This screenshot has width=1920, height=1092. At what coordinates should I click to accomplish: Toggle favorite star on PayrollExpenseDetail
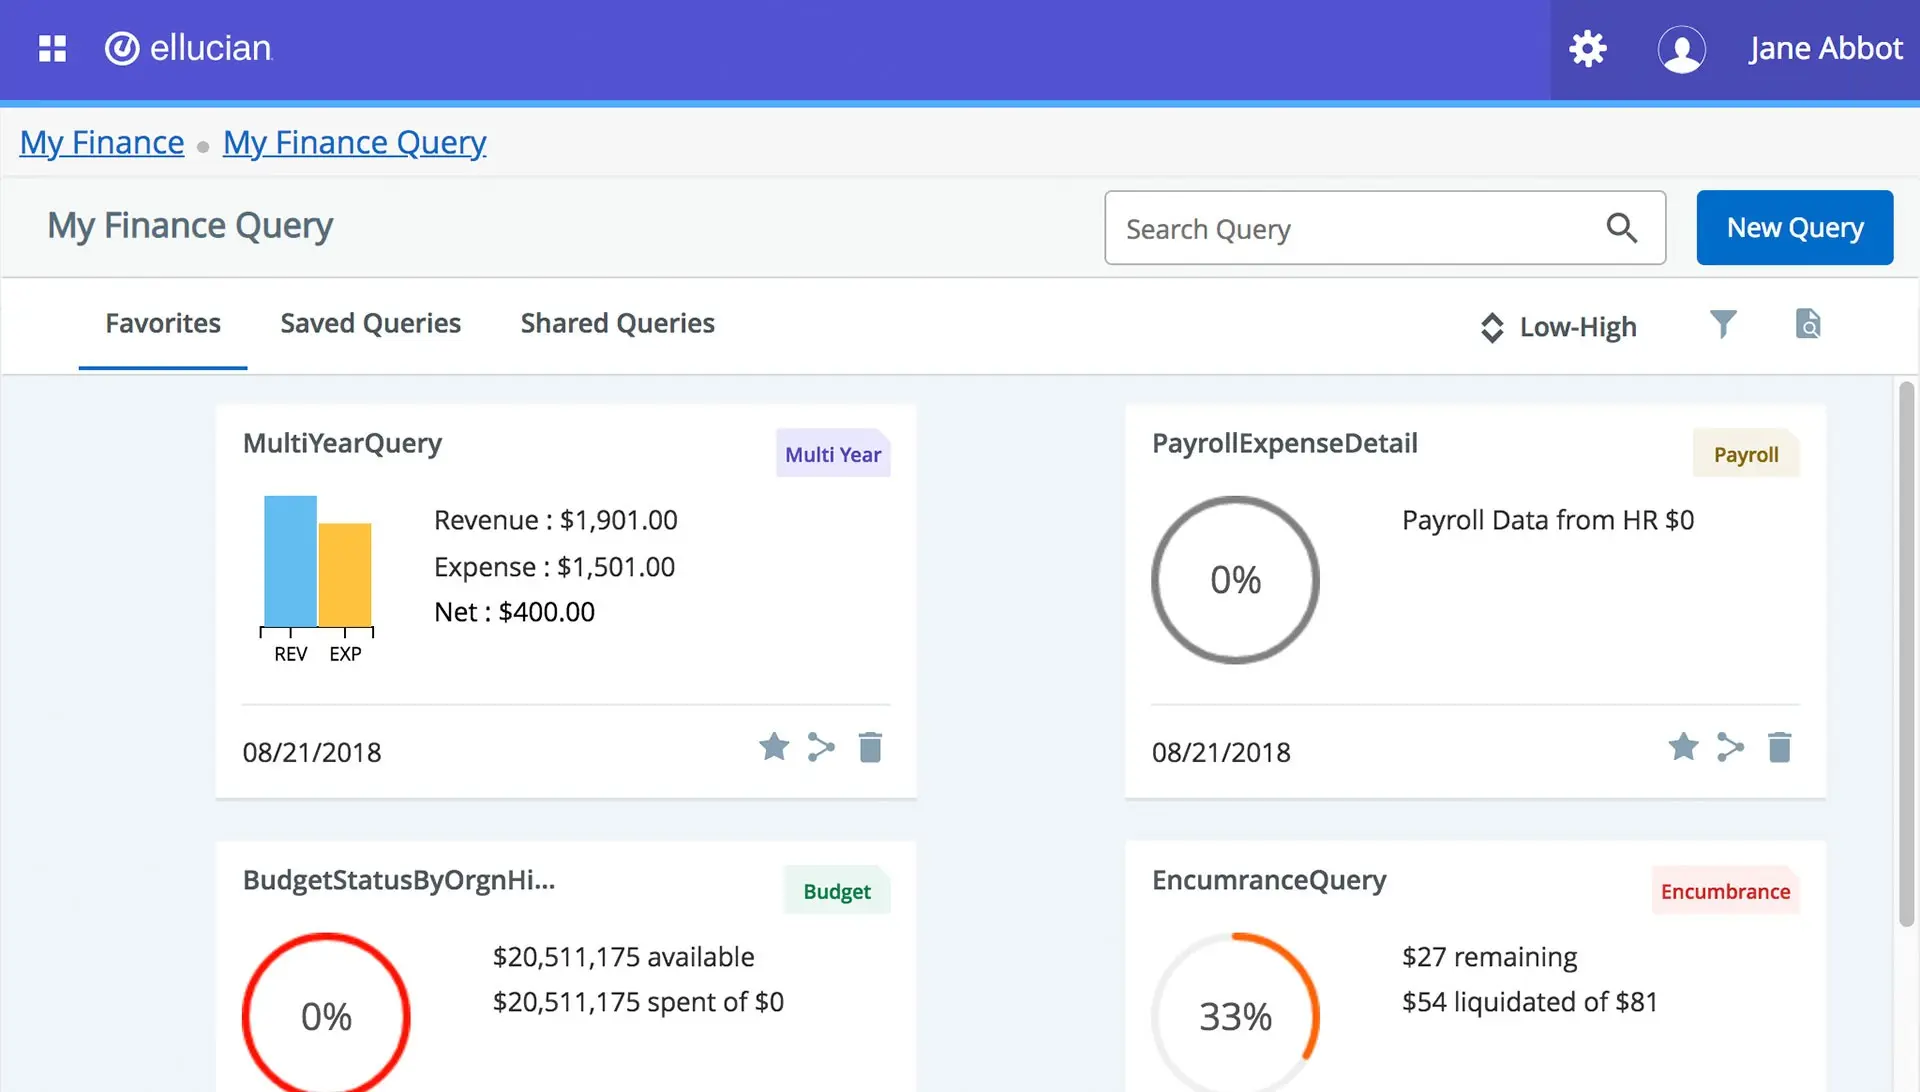click(x=1683, y=747)
